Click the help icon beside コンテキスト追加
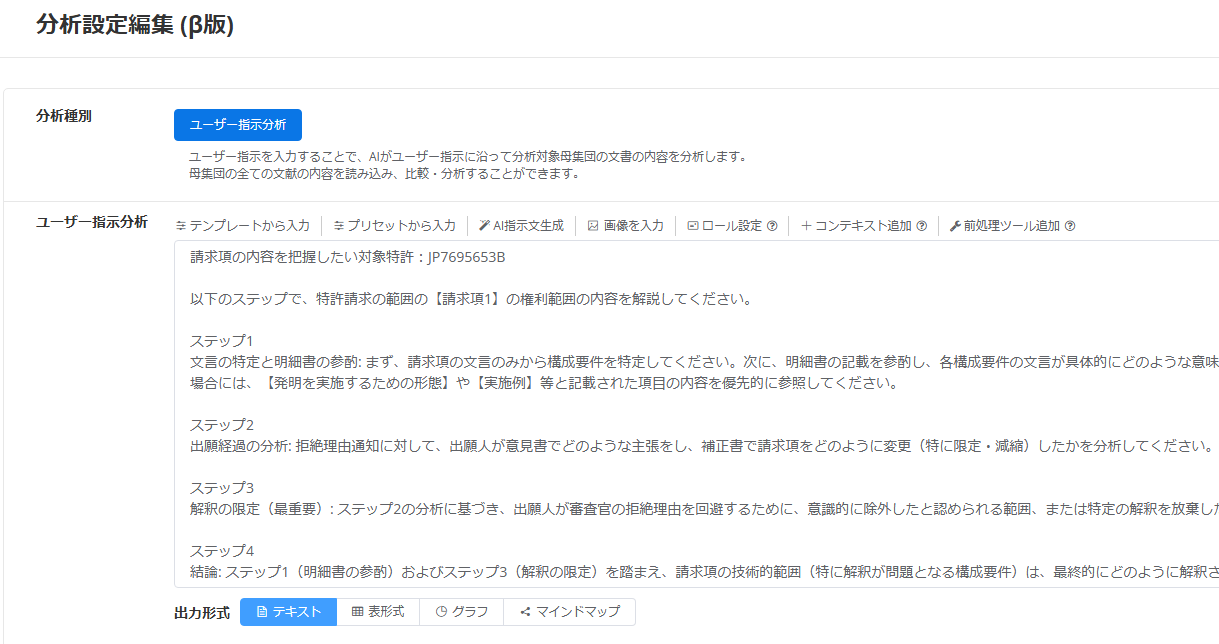This screenshot has height=644, width=1219. coord(922,226)
